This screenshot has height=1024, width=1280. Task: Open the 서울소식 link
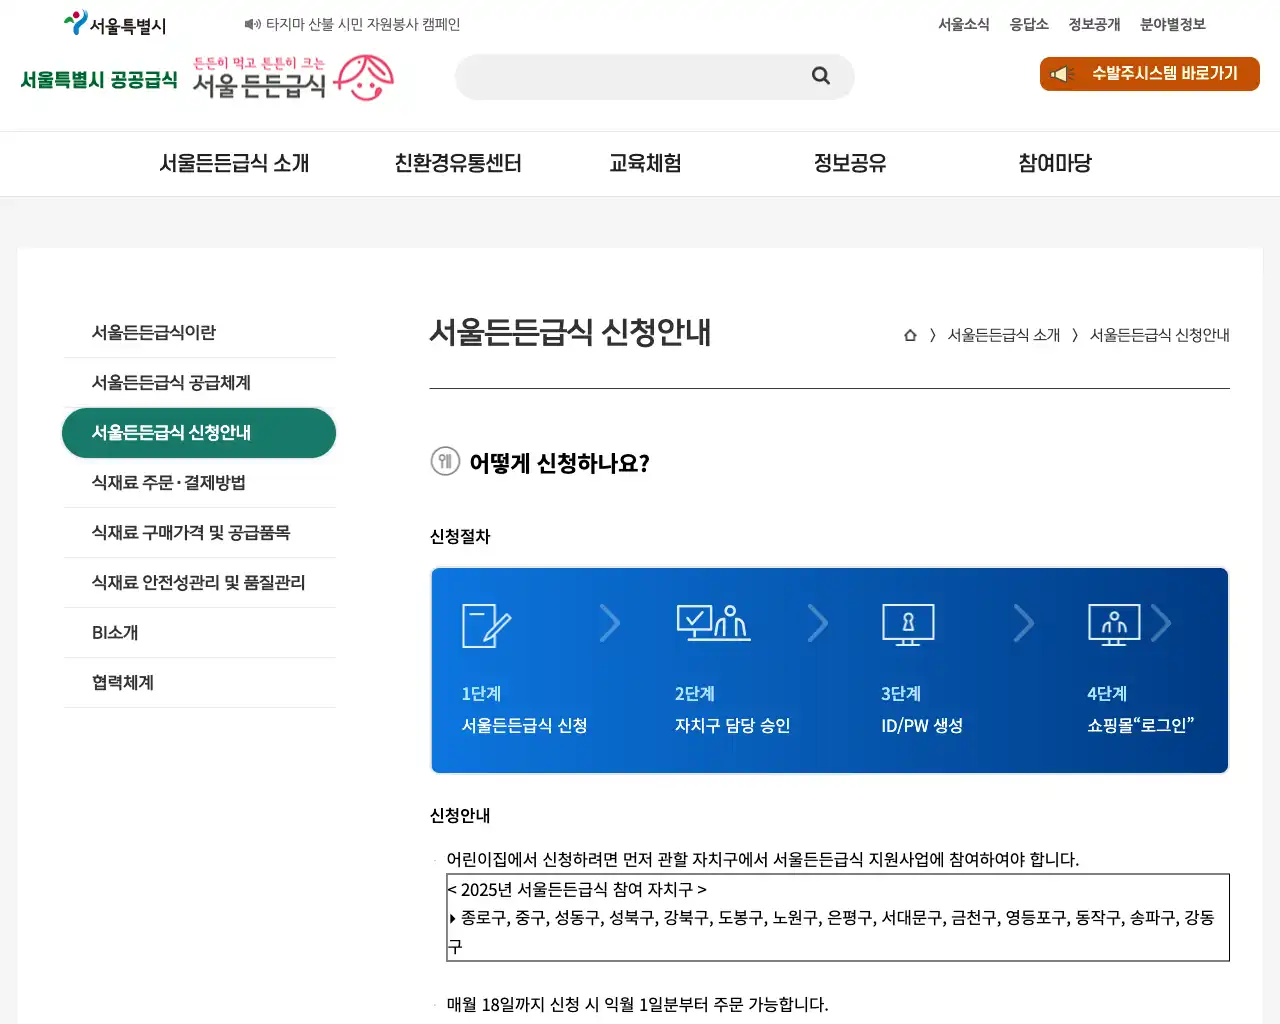[963, 24]
